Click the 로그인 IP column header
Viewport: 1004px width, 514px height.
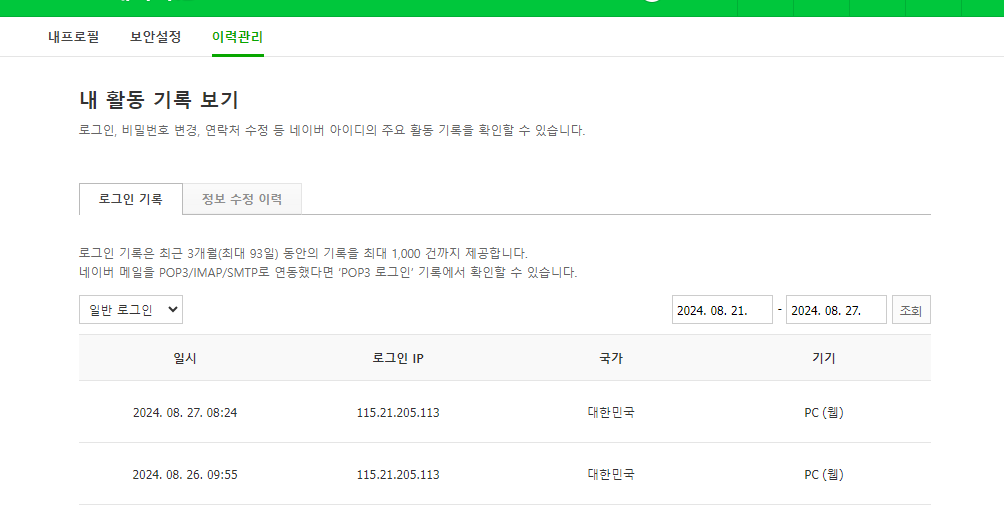[397, 358]
